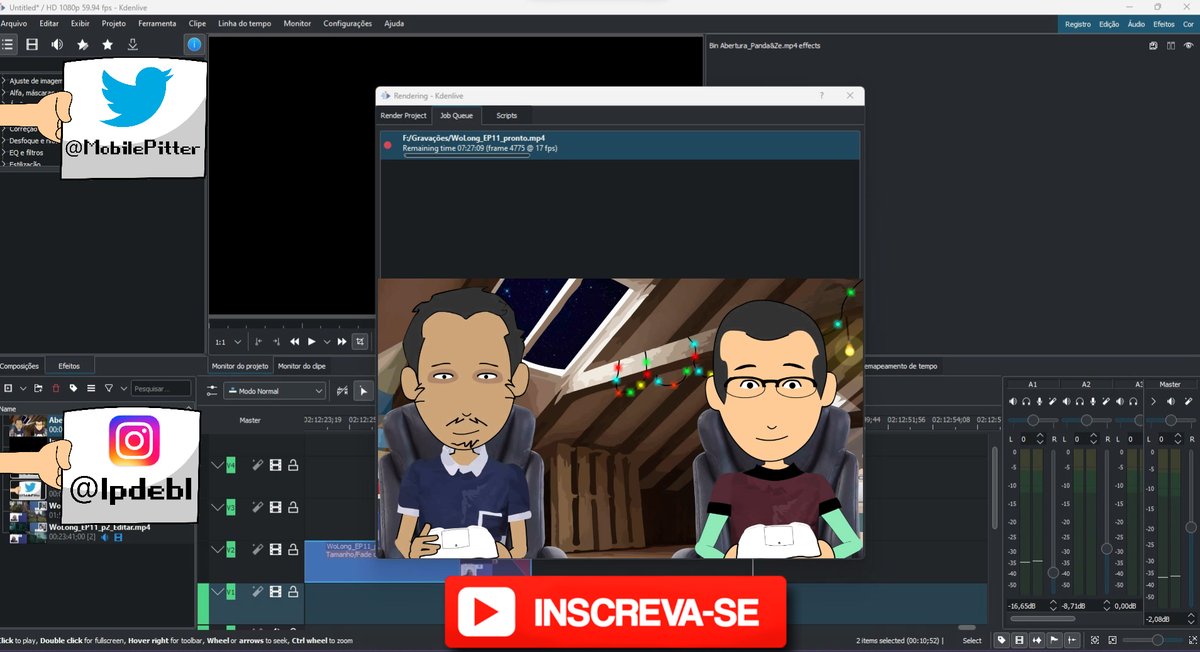Show audio effects speaker icon
Viewport: 1200px width, 652px height.
click(57, 44)
